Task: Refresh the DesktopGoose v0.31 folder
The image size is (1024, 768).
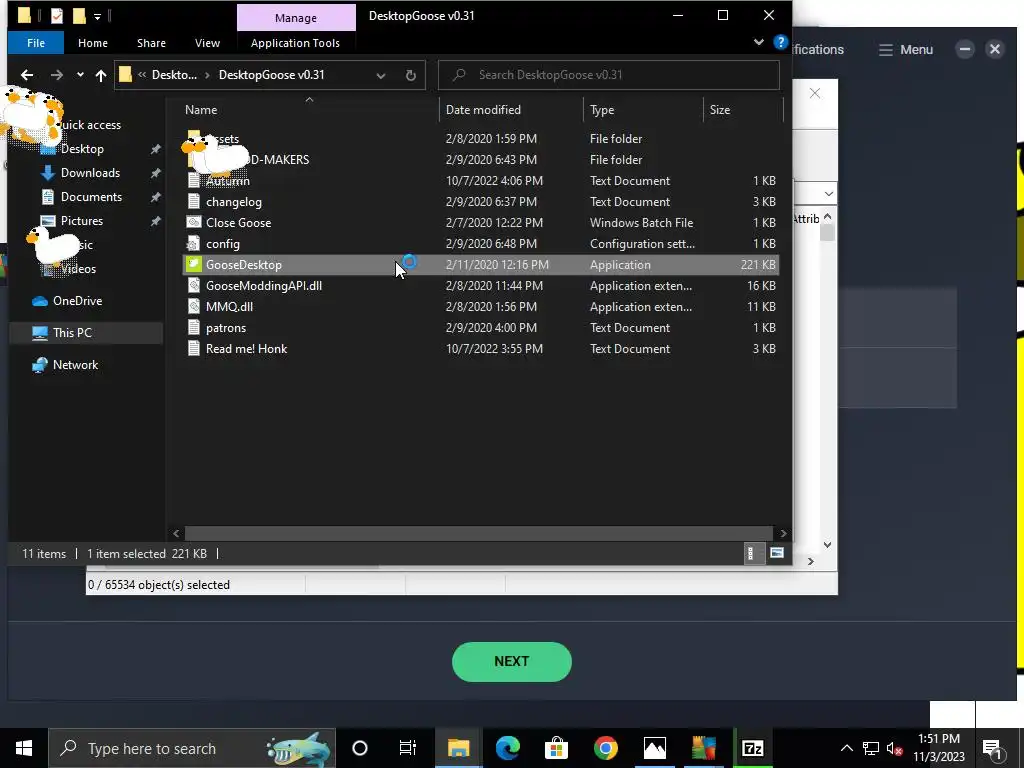Action: point(410,76)
